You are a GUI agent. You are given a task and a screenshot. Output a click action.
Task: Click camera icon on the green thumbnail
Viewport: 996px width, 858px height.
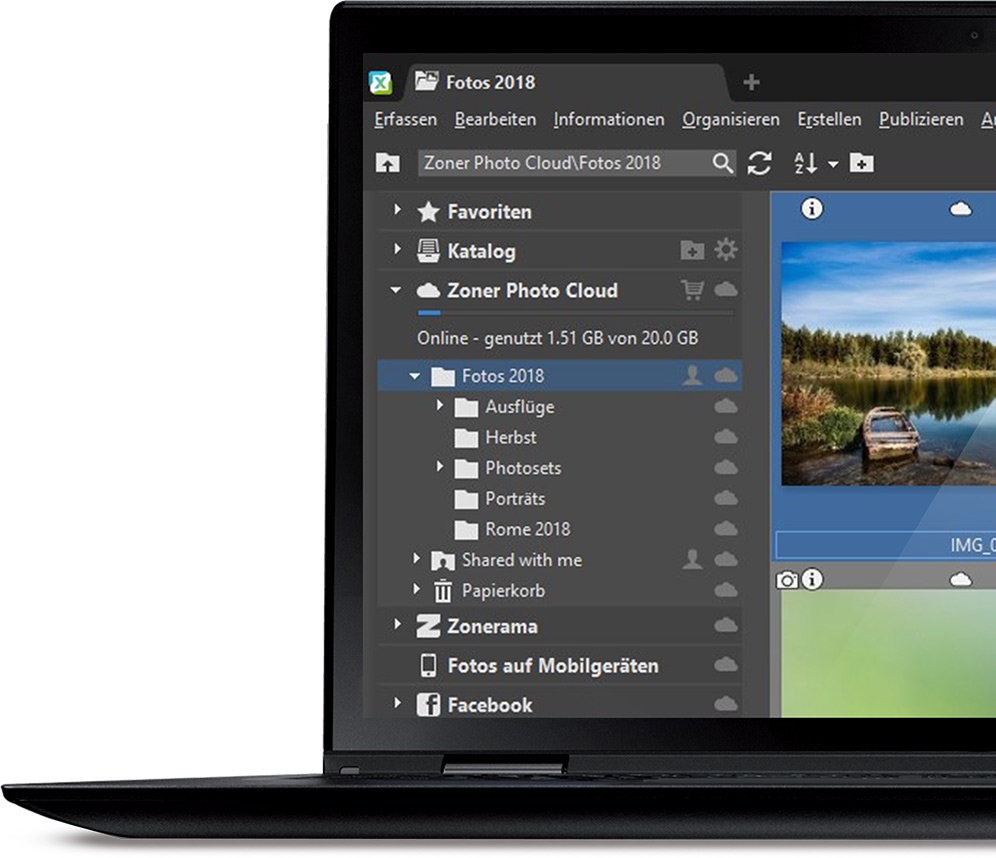click(787, 580)
